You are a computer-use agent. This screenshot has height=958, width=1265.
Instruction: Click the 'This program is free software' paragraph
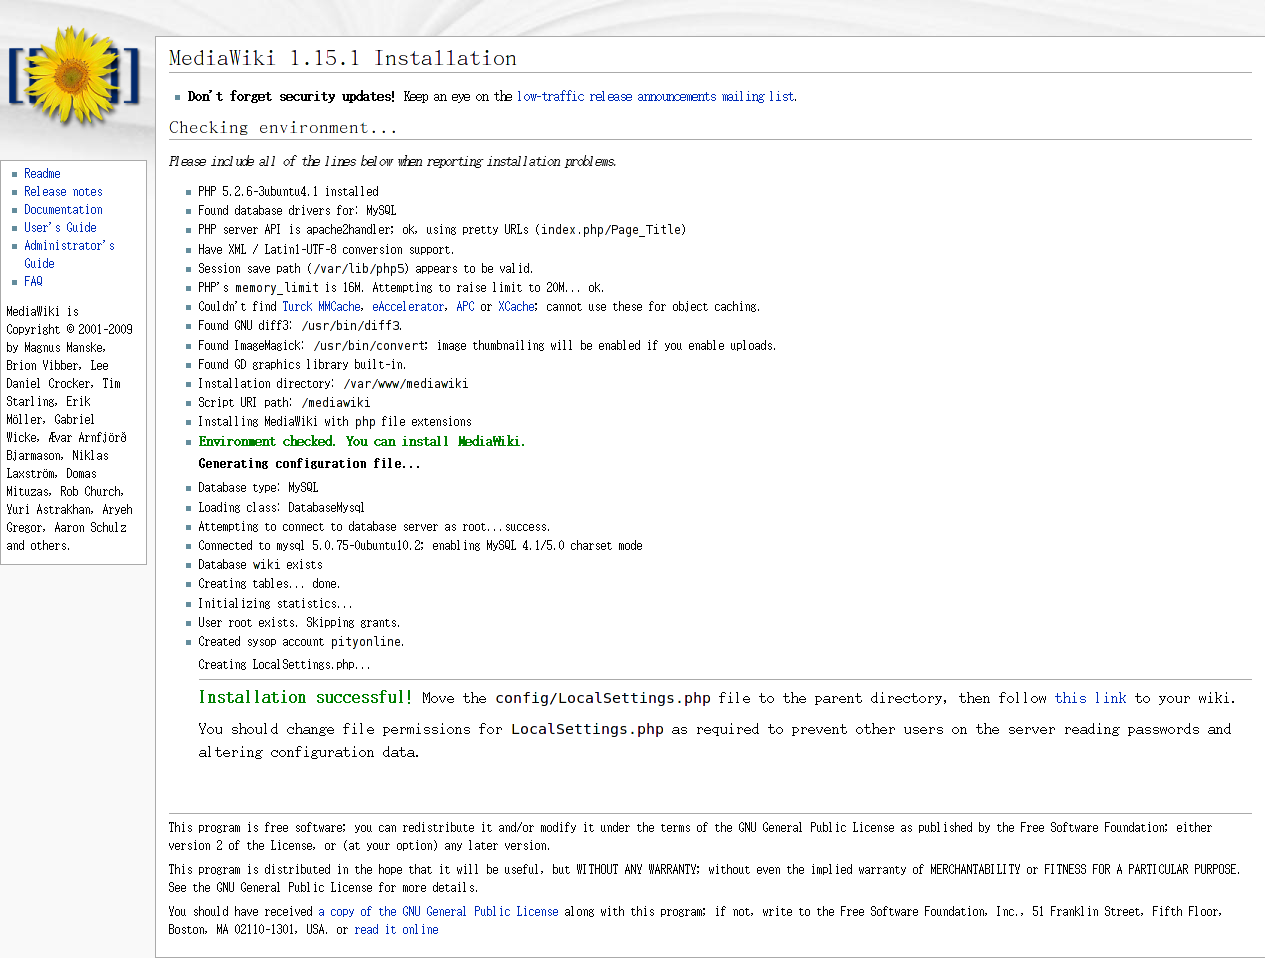pyautogui.click(x=690, y=837)
